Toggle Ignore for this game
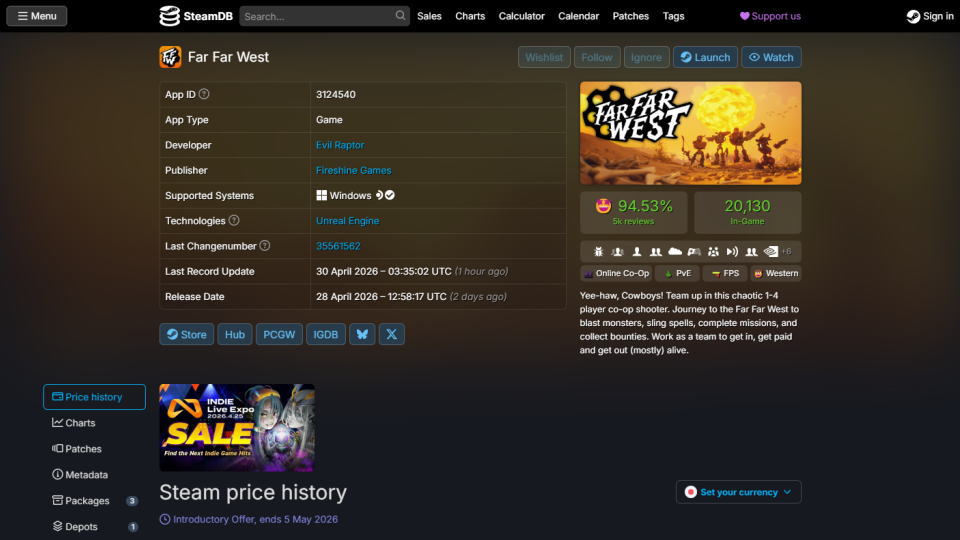960x540 pixels. click(646, 57)
